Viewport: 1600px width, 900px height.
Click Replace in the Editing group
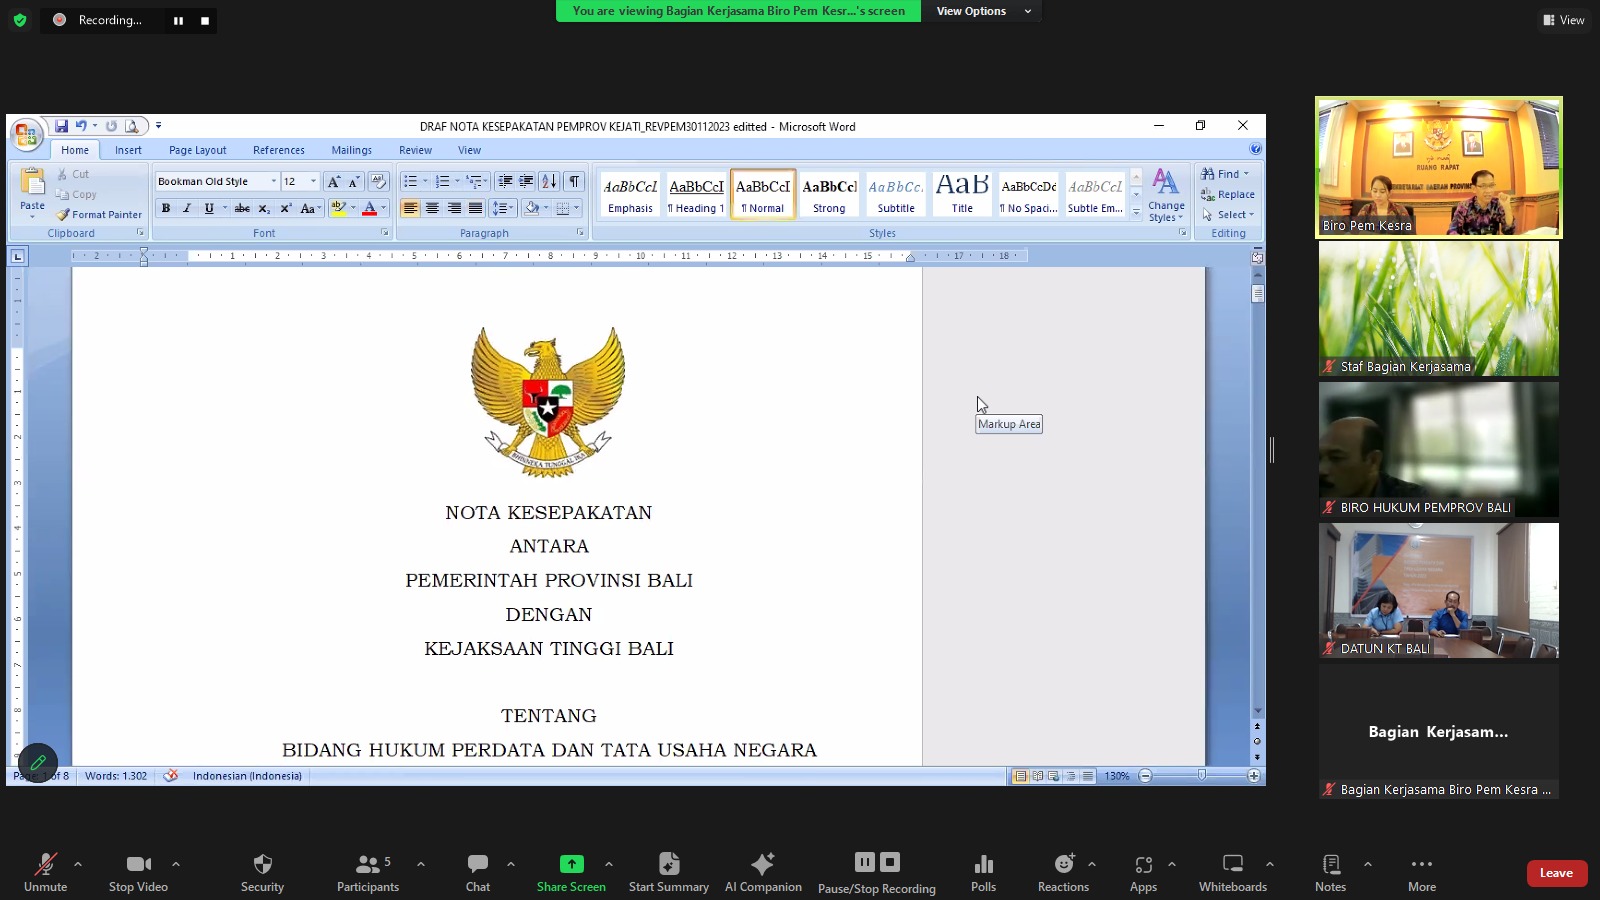coord(1228,195)
